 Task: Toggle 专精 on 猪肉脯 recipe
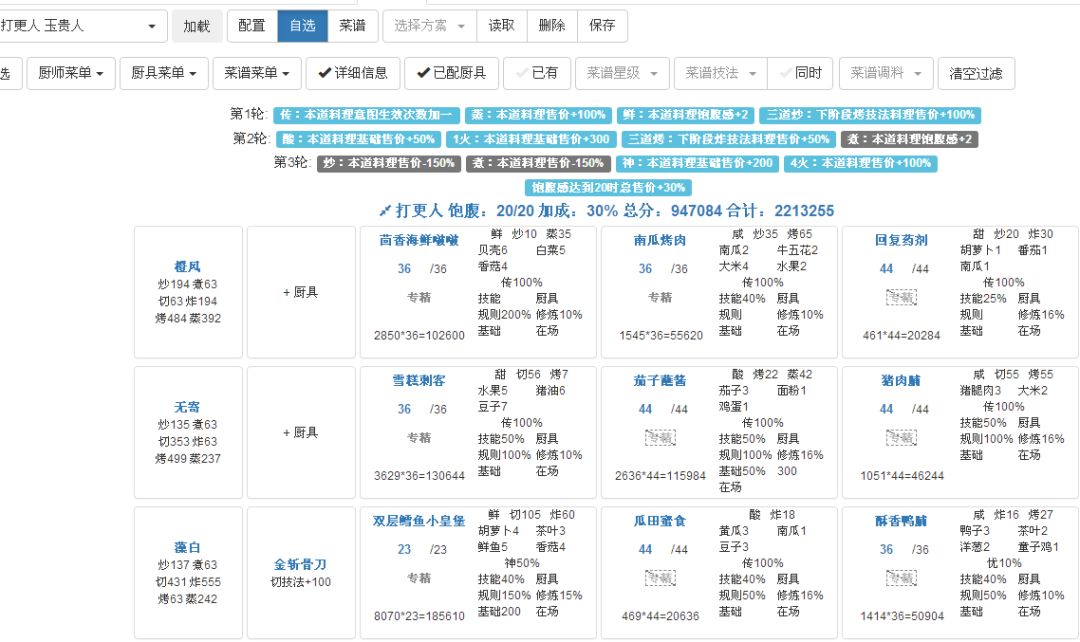coord(901,437)
